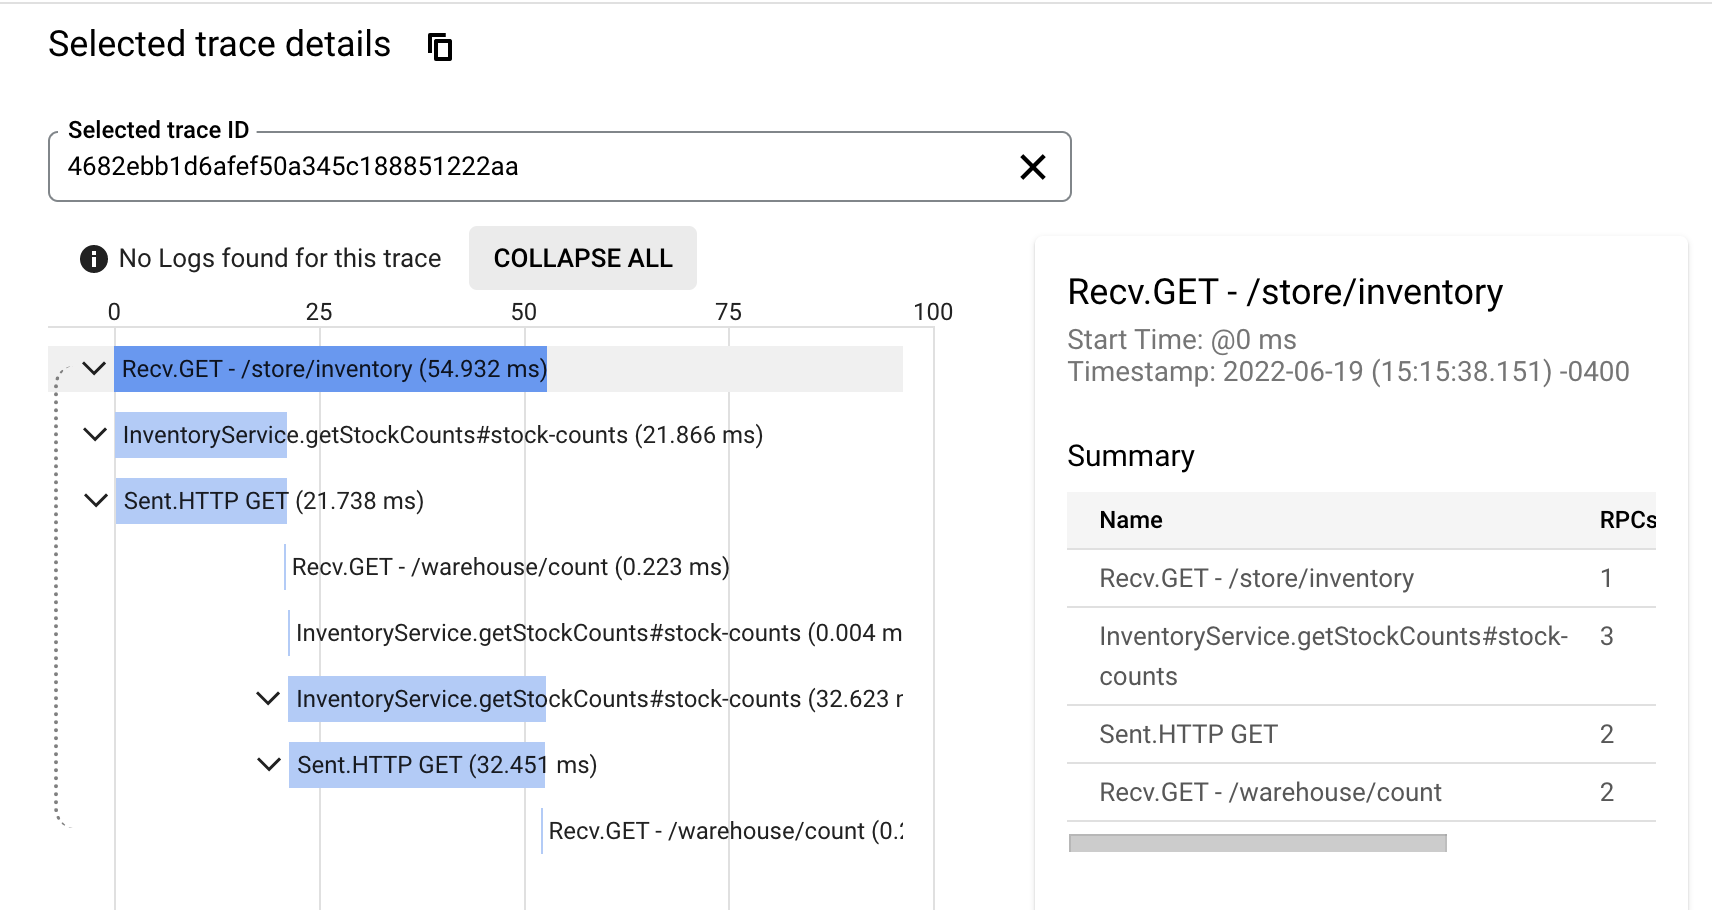Select the InventoryService 32.623 ms span bar
Viewport: 1712px width, 910px height.
[x=417, y=699]
